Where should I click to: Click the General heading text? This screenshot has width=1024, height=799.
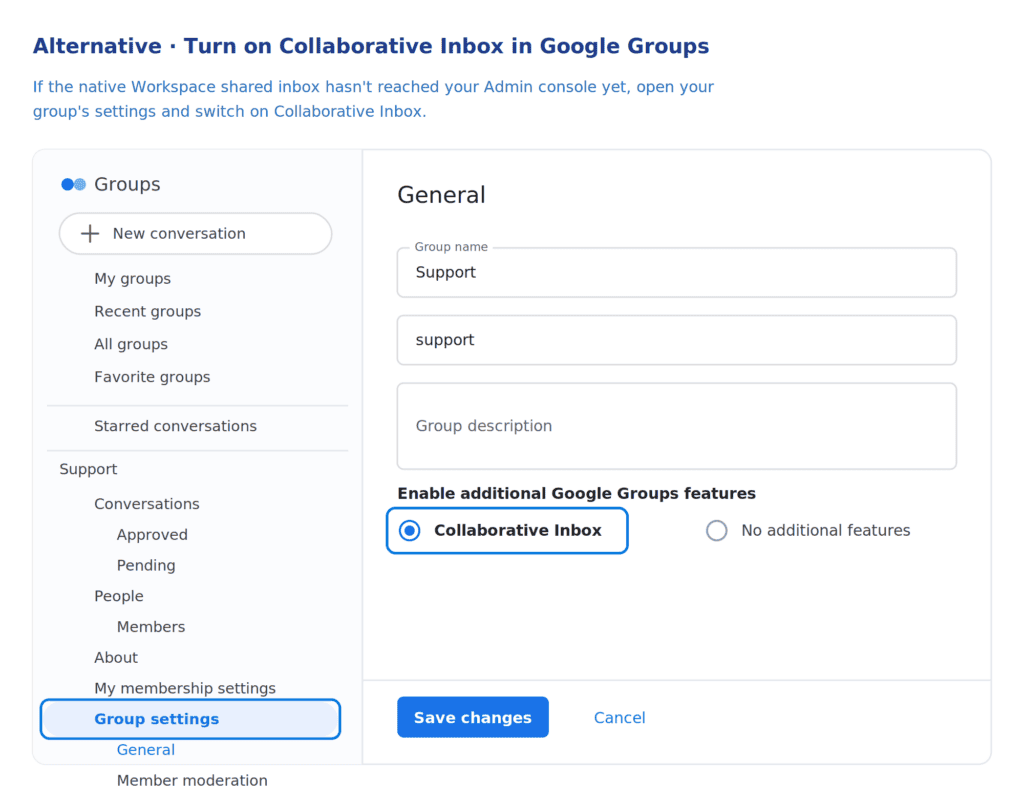coord(441,195)
